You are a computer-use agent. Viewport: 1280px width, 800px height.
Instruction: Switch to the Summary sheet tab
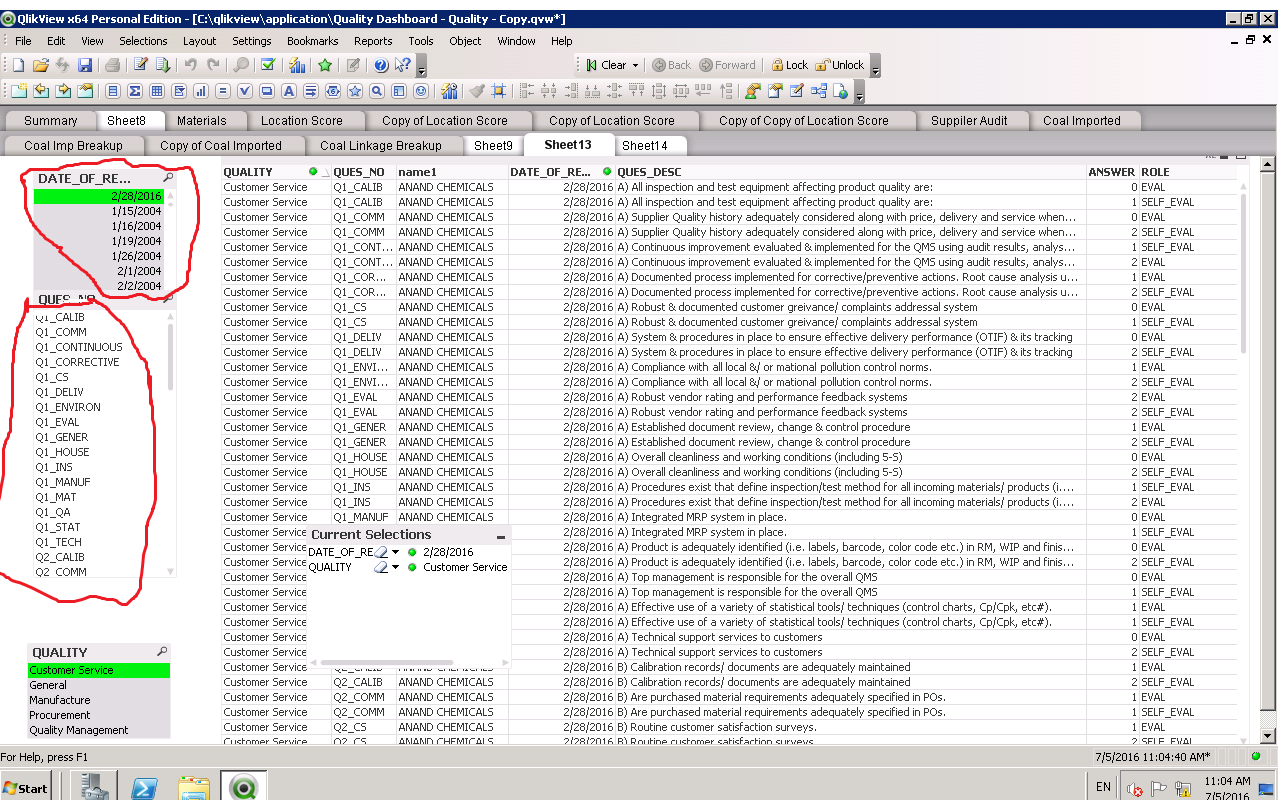point(50,121)
